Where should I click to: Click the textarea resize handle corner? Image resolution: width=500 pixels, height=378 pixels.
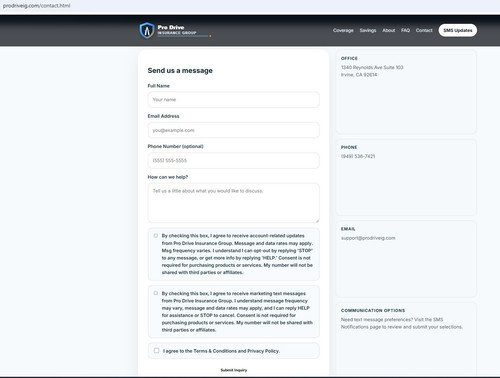tap(317, 221)
